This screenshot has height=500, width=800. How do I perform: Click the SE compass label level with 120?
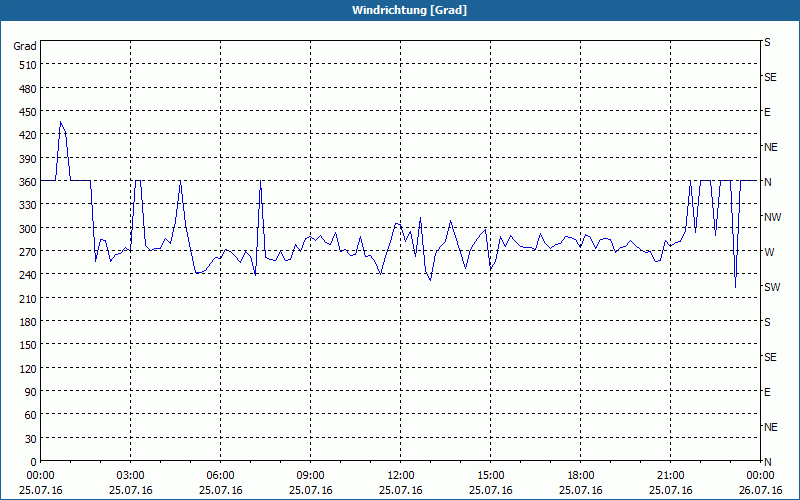770,358
